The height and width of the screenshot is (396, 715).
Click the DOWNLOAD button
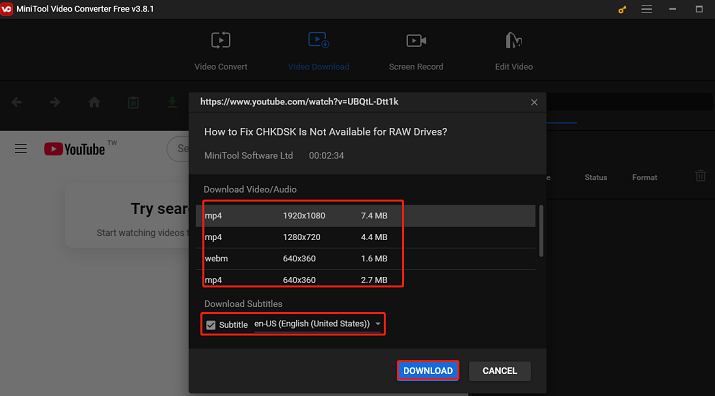pyautogui.click(x=428, y=371)
